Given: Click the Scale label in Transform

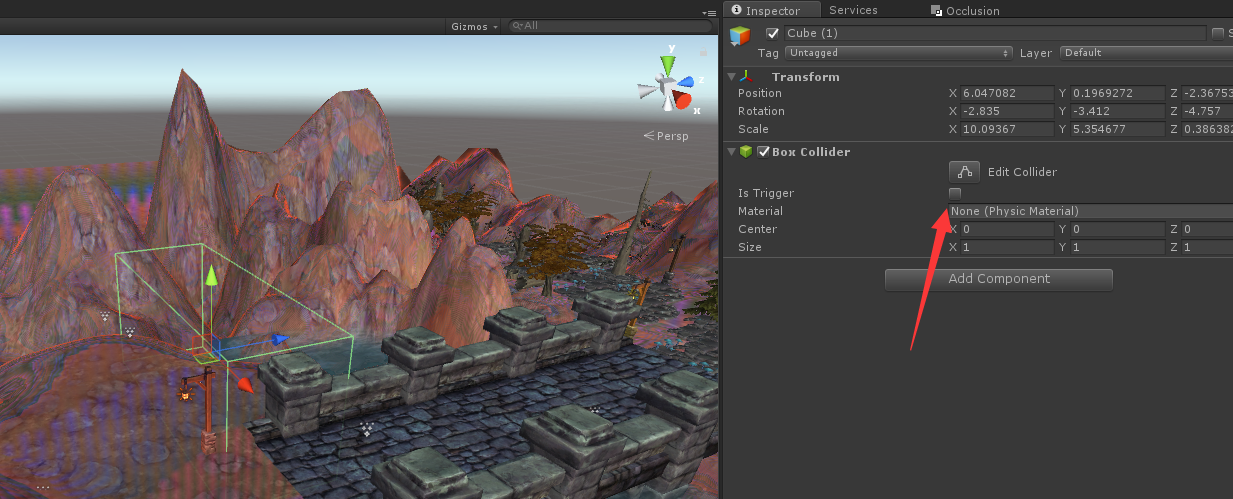Looking at the screenshot, I should click(753, 129).
